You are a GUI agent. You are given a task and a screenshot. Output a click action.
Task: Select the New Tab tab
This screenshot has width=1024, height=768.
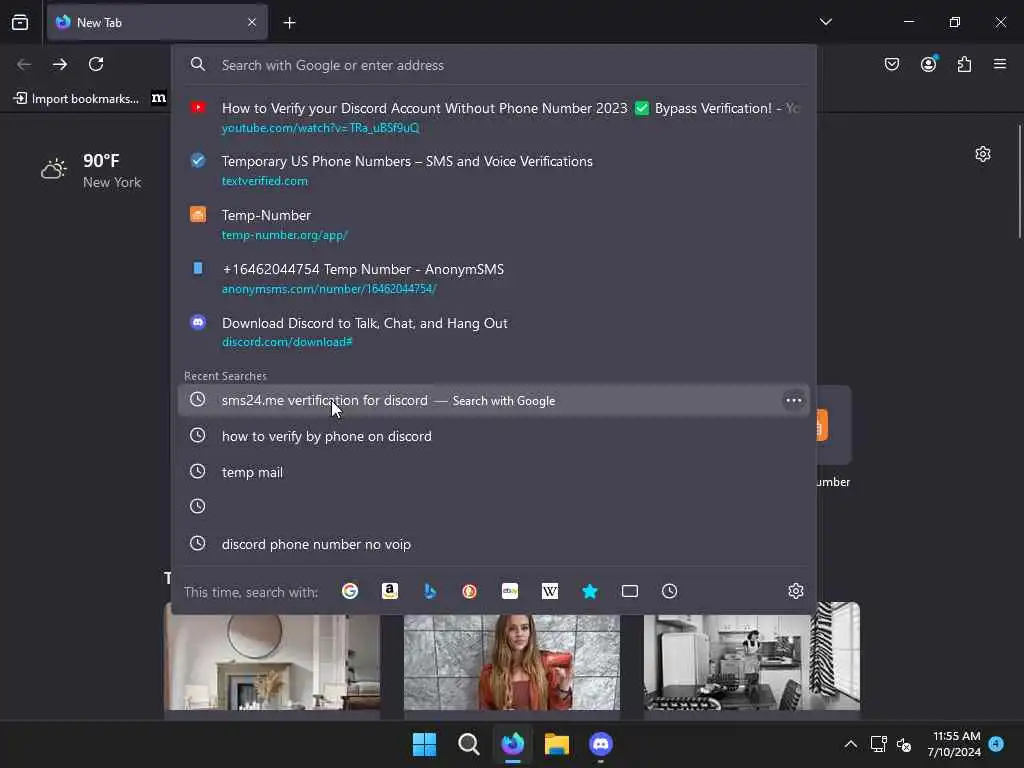[x=157, y=22]
